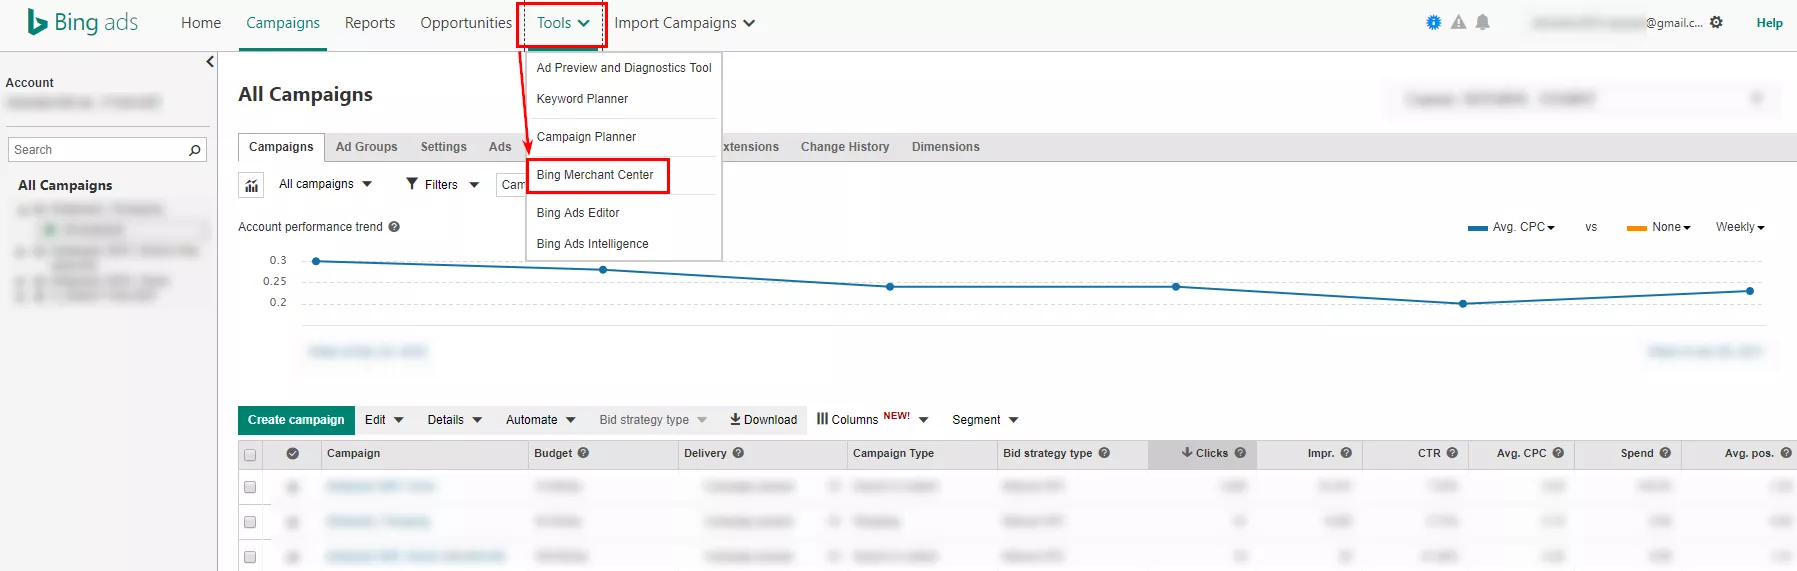Toggle the performance chart icon button
Image resolution: width=1797 pixels, height=571 pixels.
coord(251,185)
